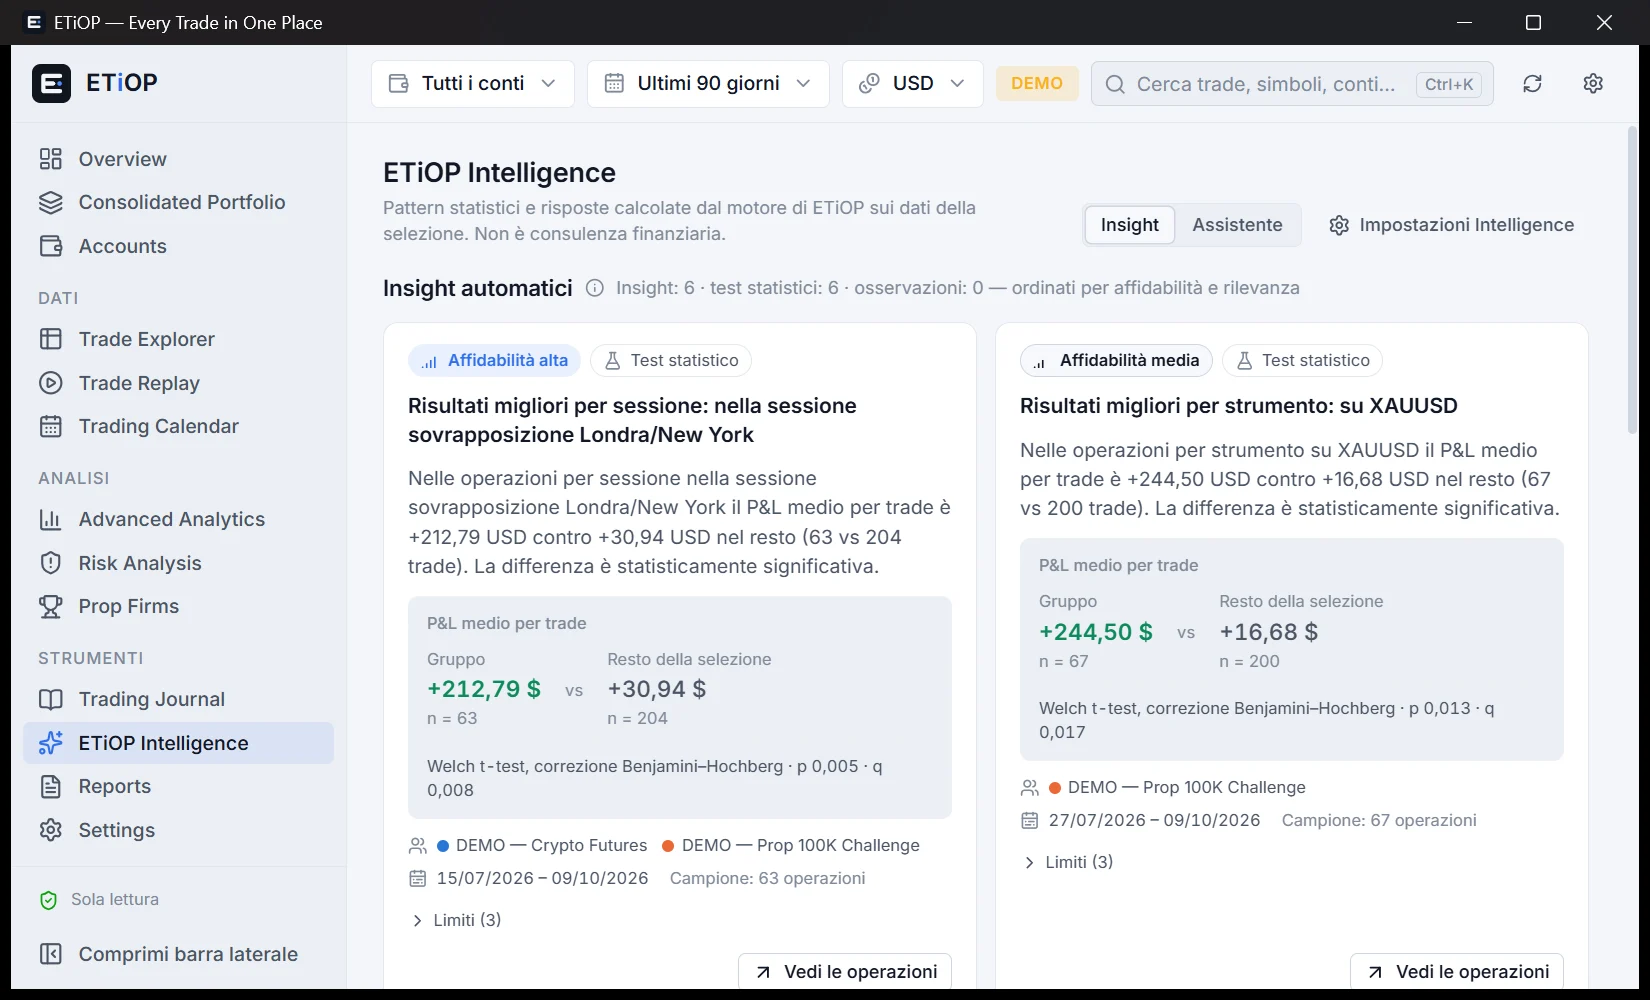Open Overview from the sidebar
Screen dimensions: 1650x1000
[x=178, y=159]
